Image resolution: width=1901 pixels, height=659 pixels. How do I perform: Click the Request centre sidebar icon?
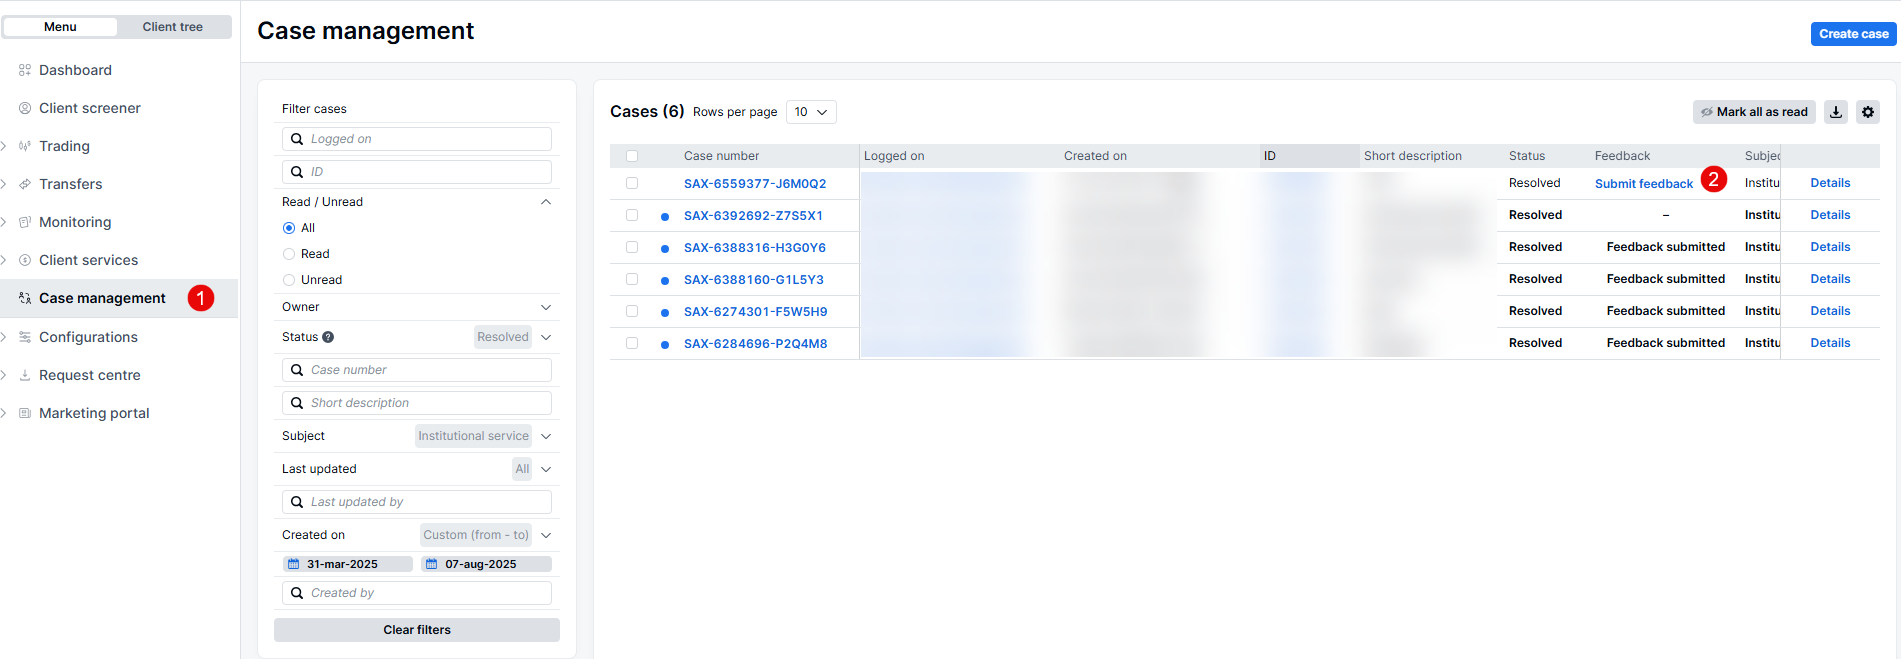coord(25,375)
